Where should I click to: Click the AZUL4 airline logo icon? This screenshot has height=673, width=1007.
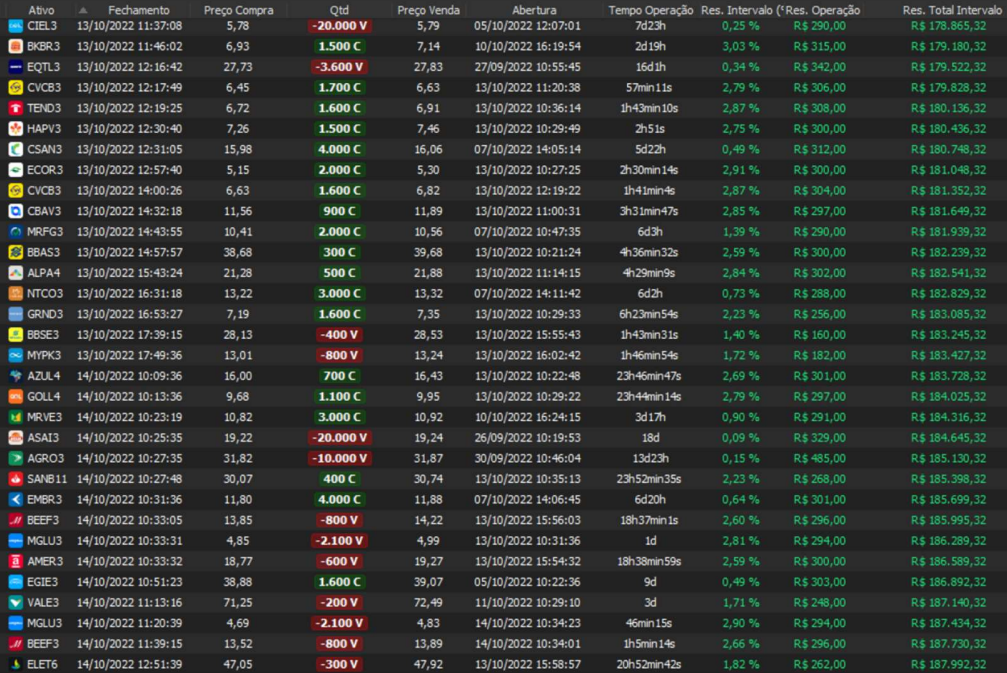pos(15,376)
